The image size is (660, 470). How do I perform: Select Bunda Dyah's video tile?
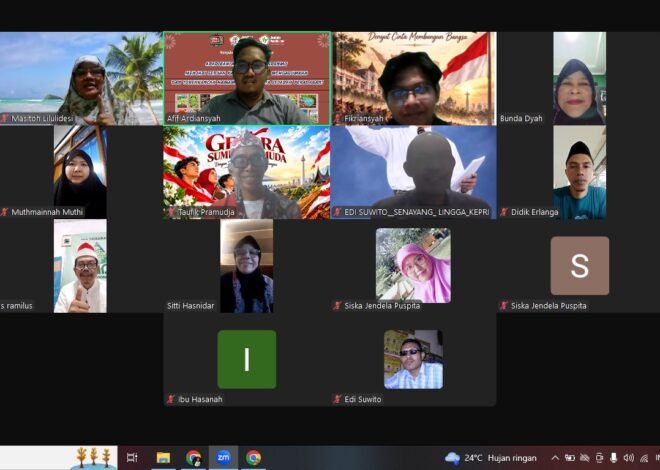click(580, 78)
